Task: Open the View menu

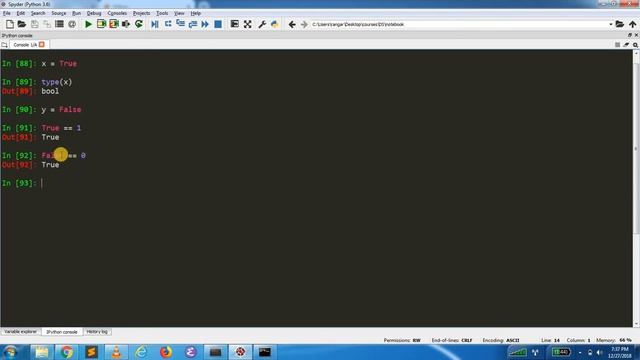Action: click(179, 13)
